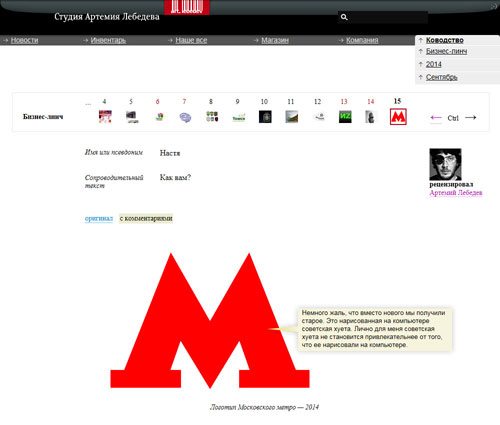Focus the dark search input field
The height and width of the screenshot is (425, 500).
click(x=388, y=17)
